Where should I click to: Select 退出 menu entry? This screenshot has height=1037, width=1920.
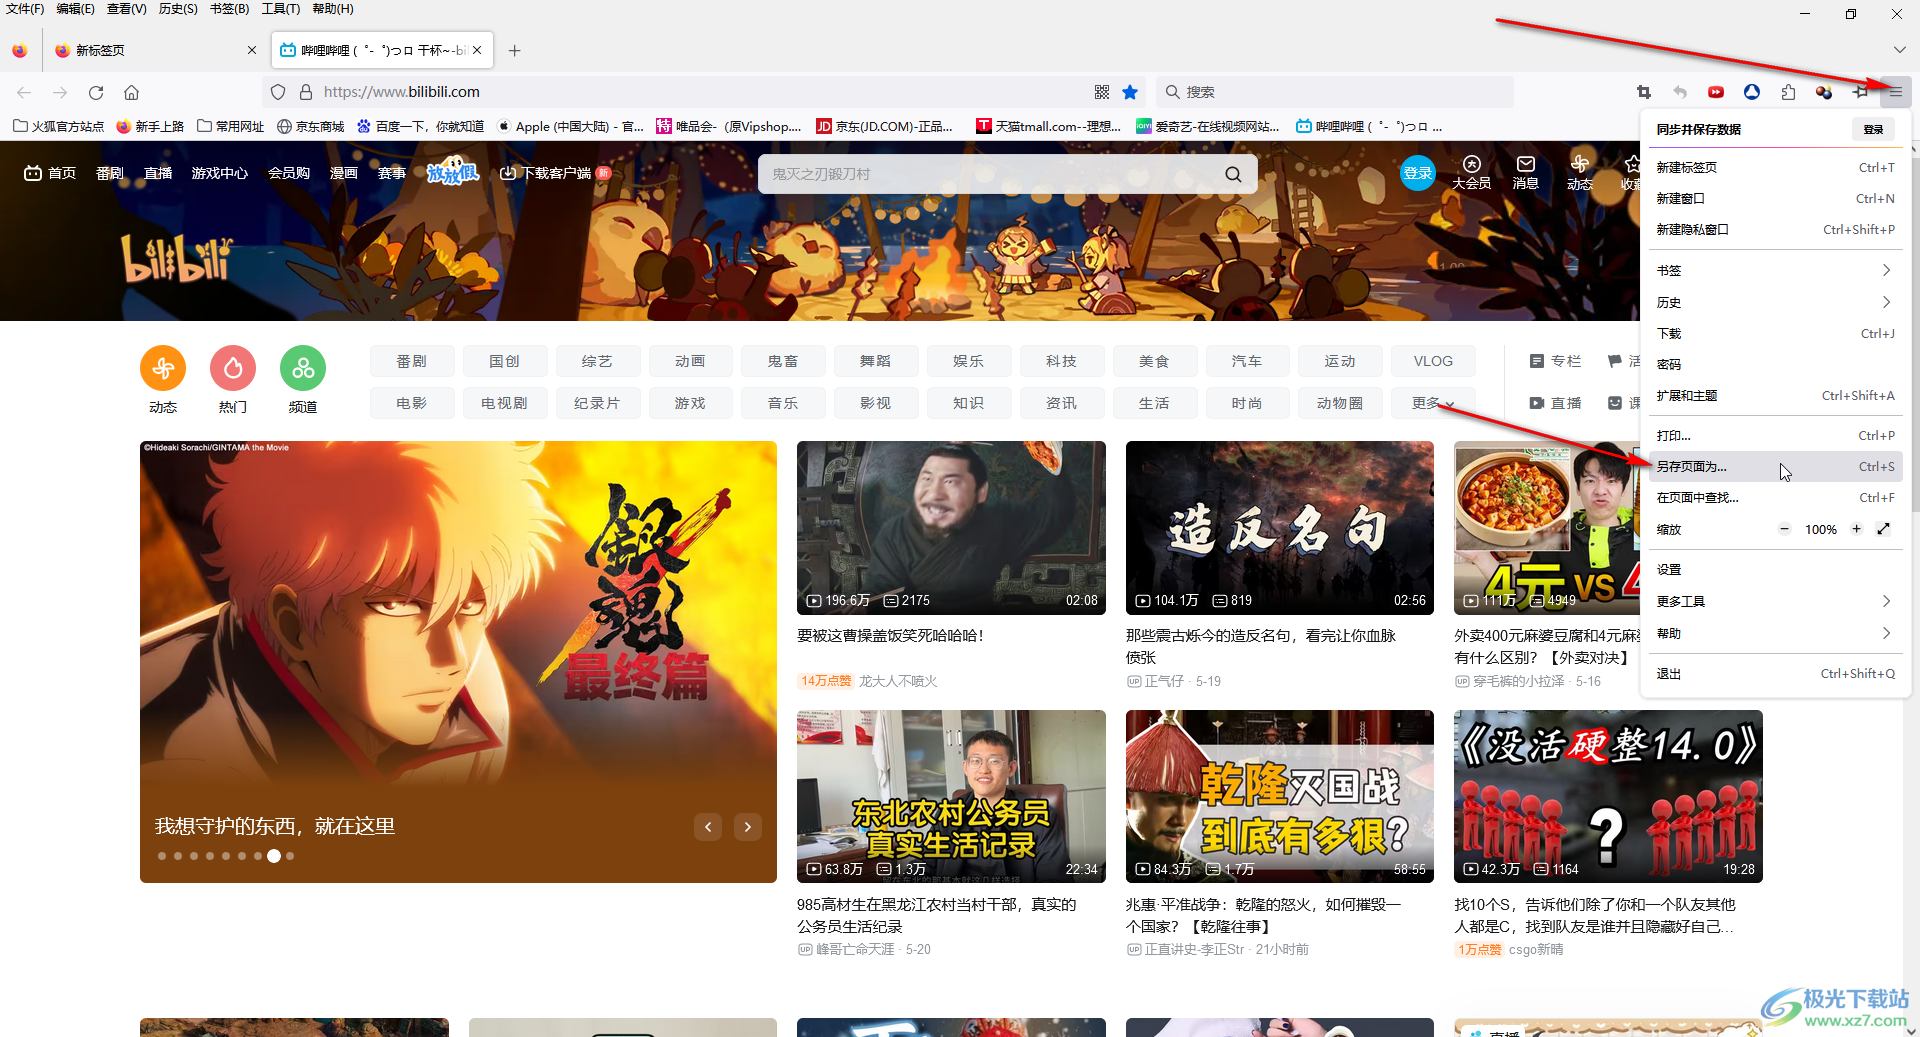(x=1774, y=673)
